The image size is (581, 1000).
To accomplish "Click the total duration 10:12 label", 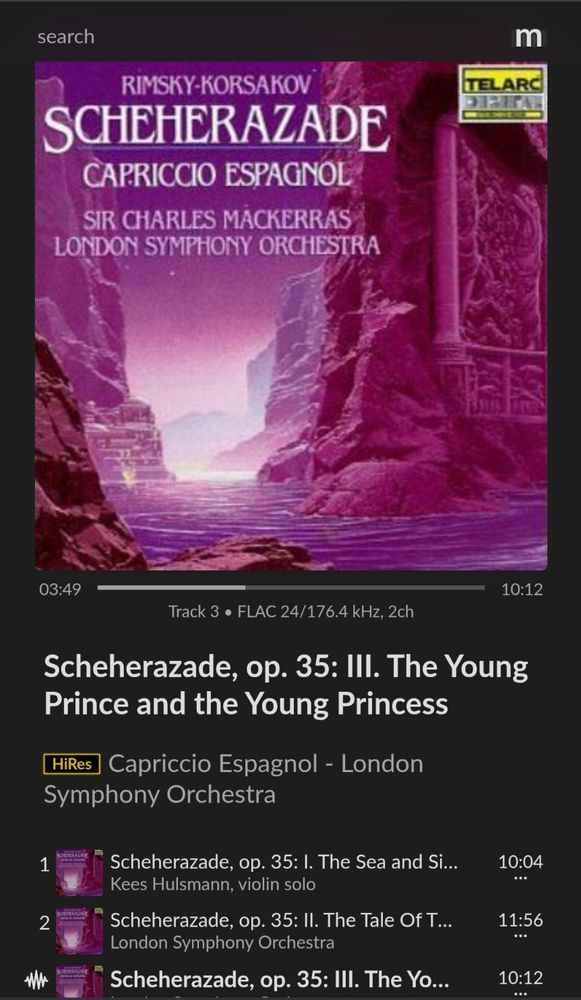I will [x=522, y=589].
